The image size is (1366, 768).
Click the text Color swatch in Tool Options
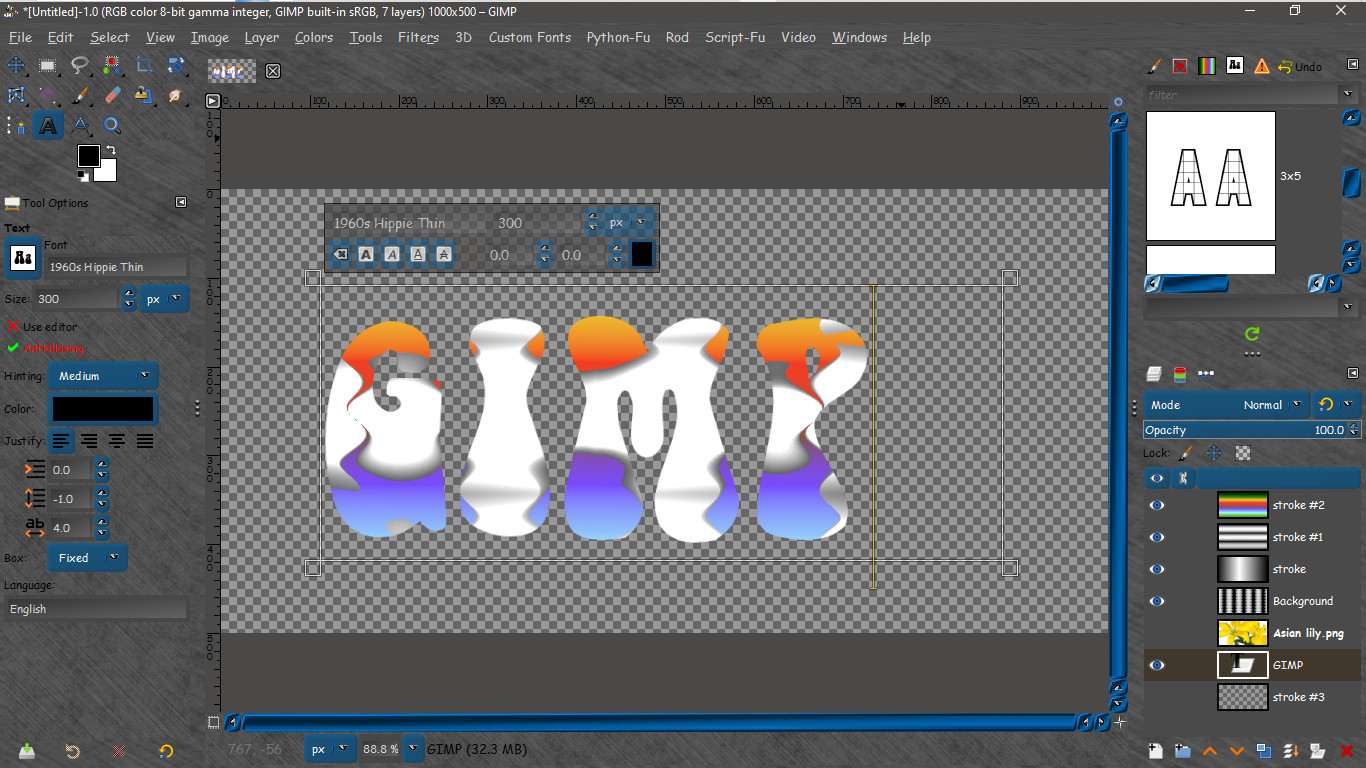103,409
